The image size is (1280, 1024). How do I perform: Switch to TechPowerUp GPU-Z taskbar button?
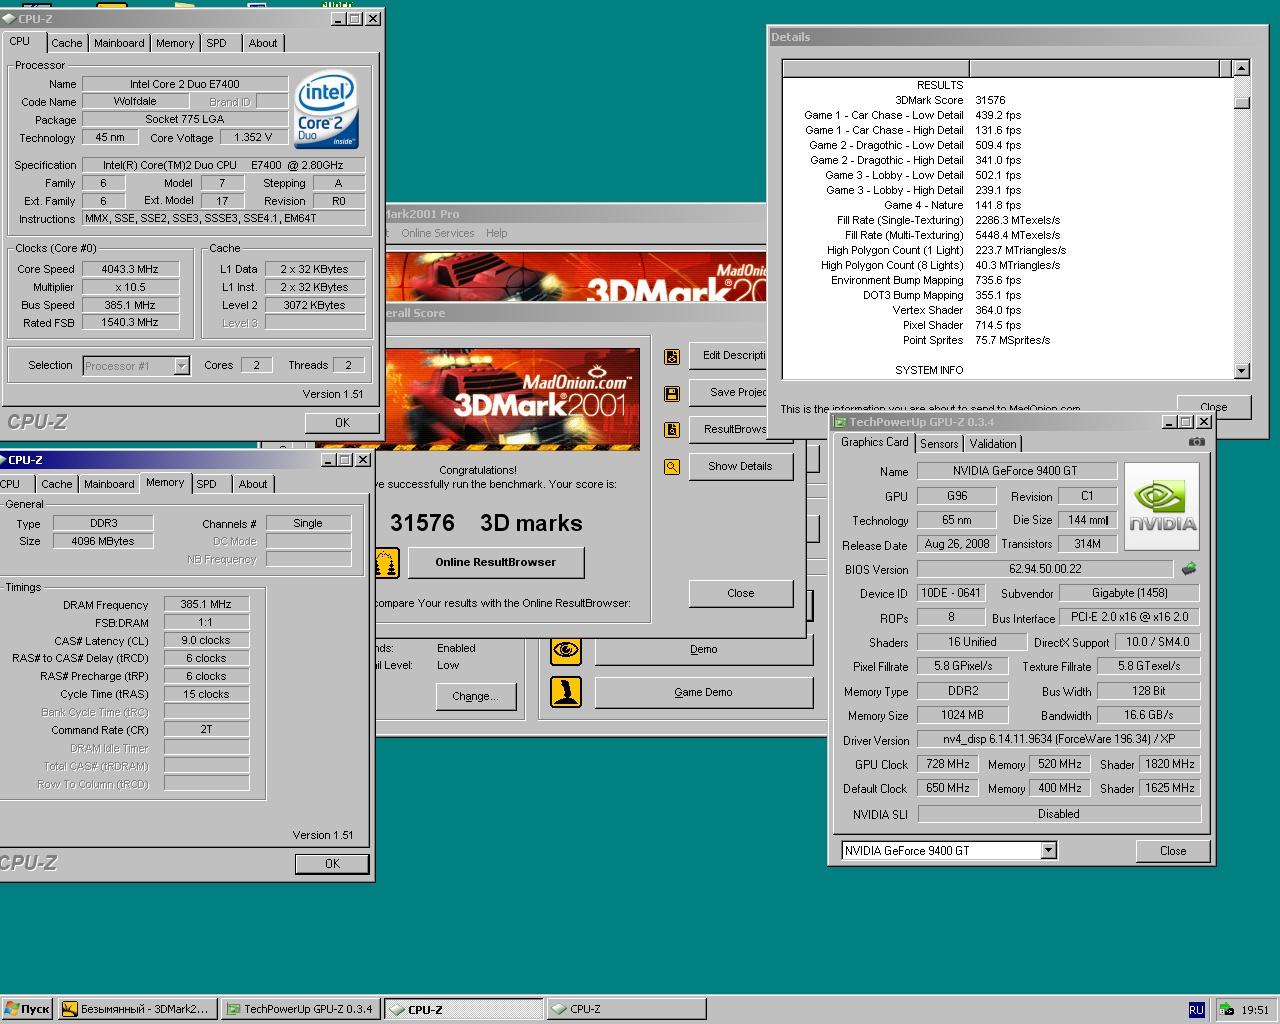click(x=300, y=1009)
